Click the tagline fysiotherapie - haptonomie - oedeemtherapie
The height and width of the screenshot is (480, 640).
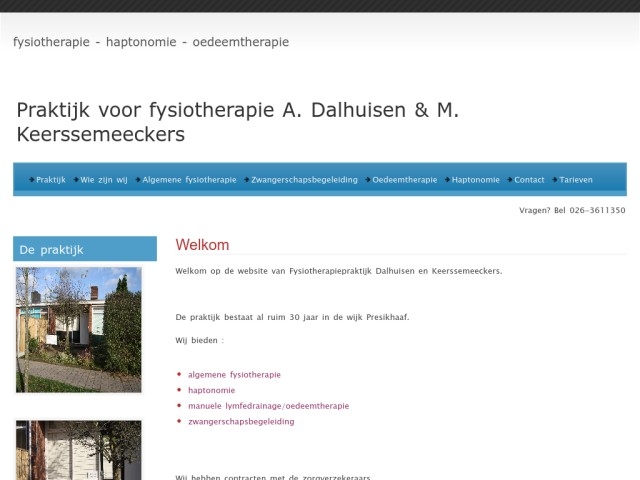click(x=151, y=42)
